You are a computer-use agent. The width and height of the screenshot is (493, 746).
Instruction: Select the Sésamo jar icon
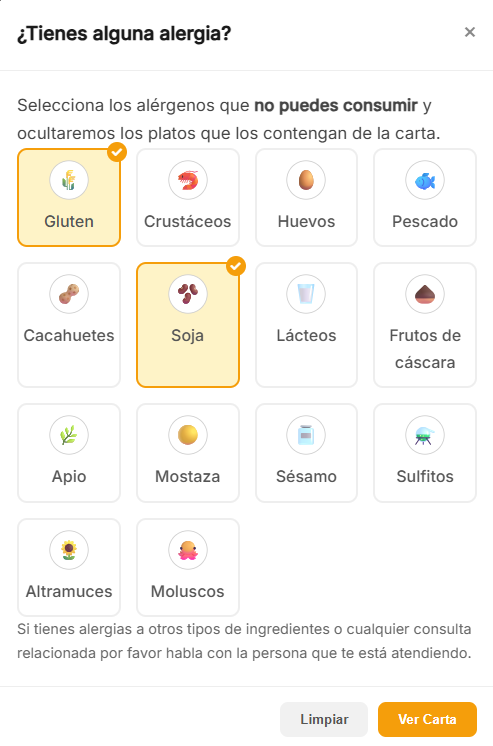(306, 435)
